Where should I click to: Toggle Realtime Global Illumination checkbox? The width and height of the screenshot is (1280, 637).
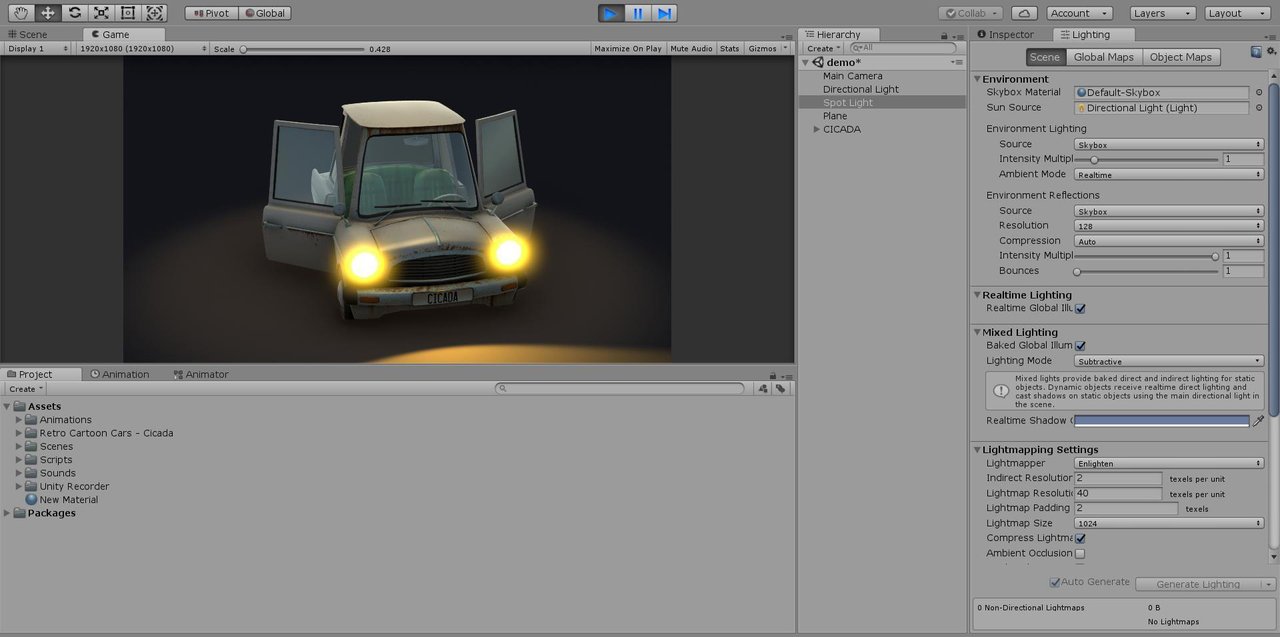[1080, 309]
